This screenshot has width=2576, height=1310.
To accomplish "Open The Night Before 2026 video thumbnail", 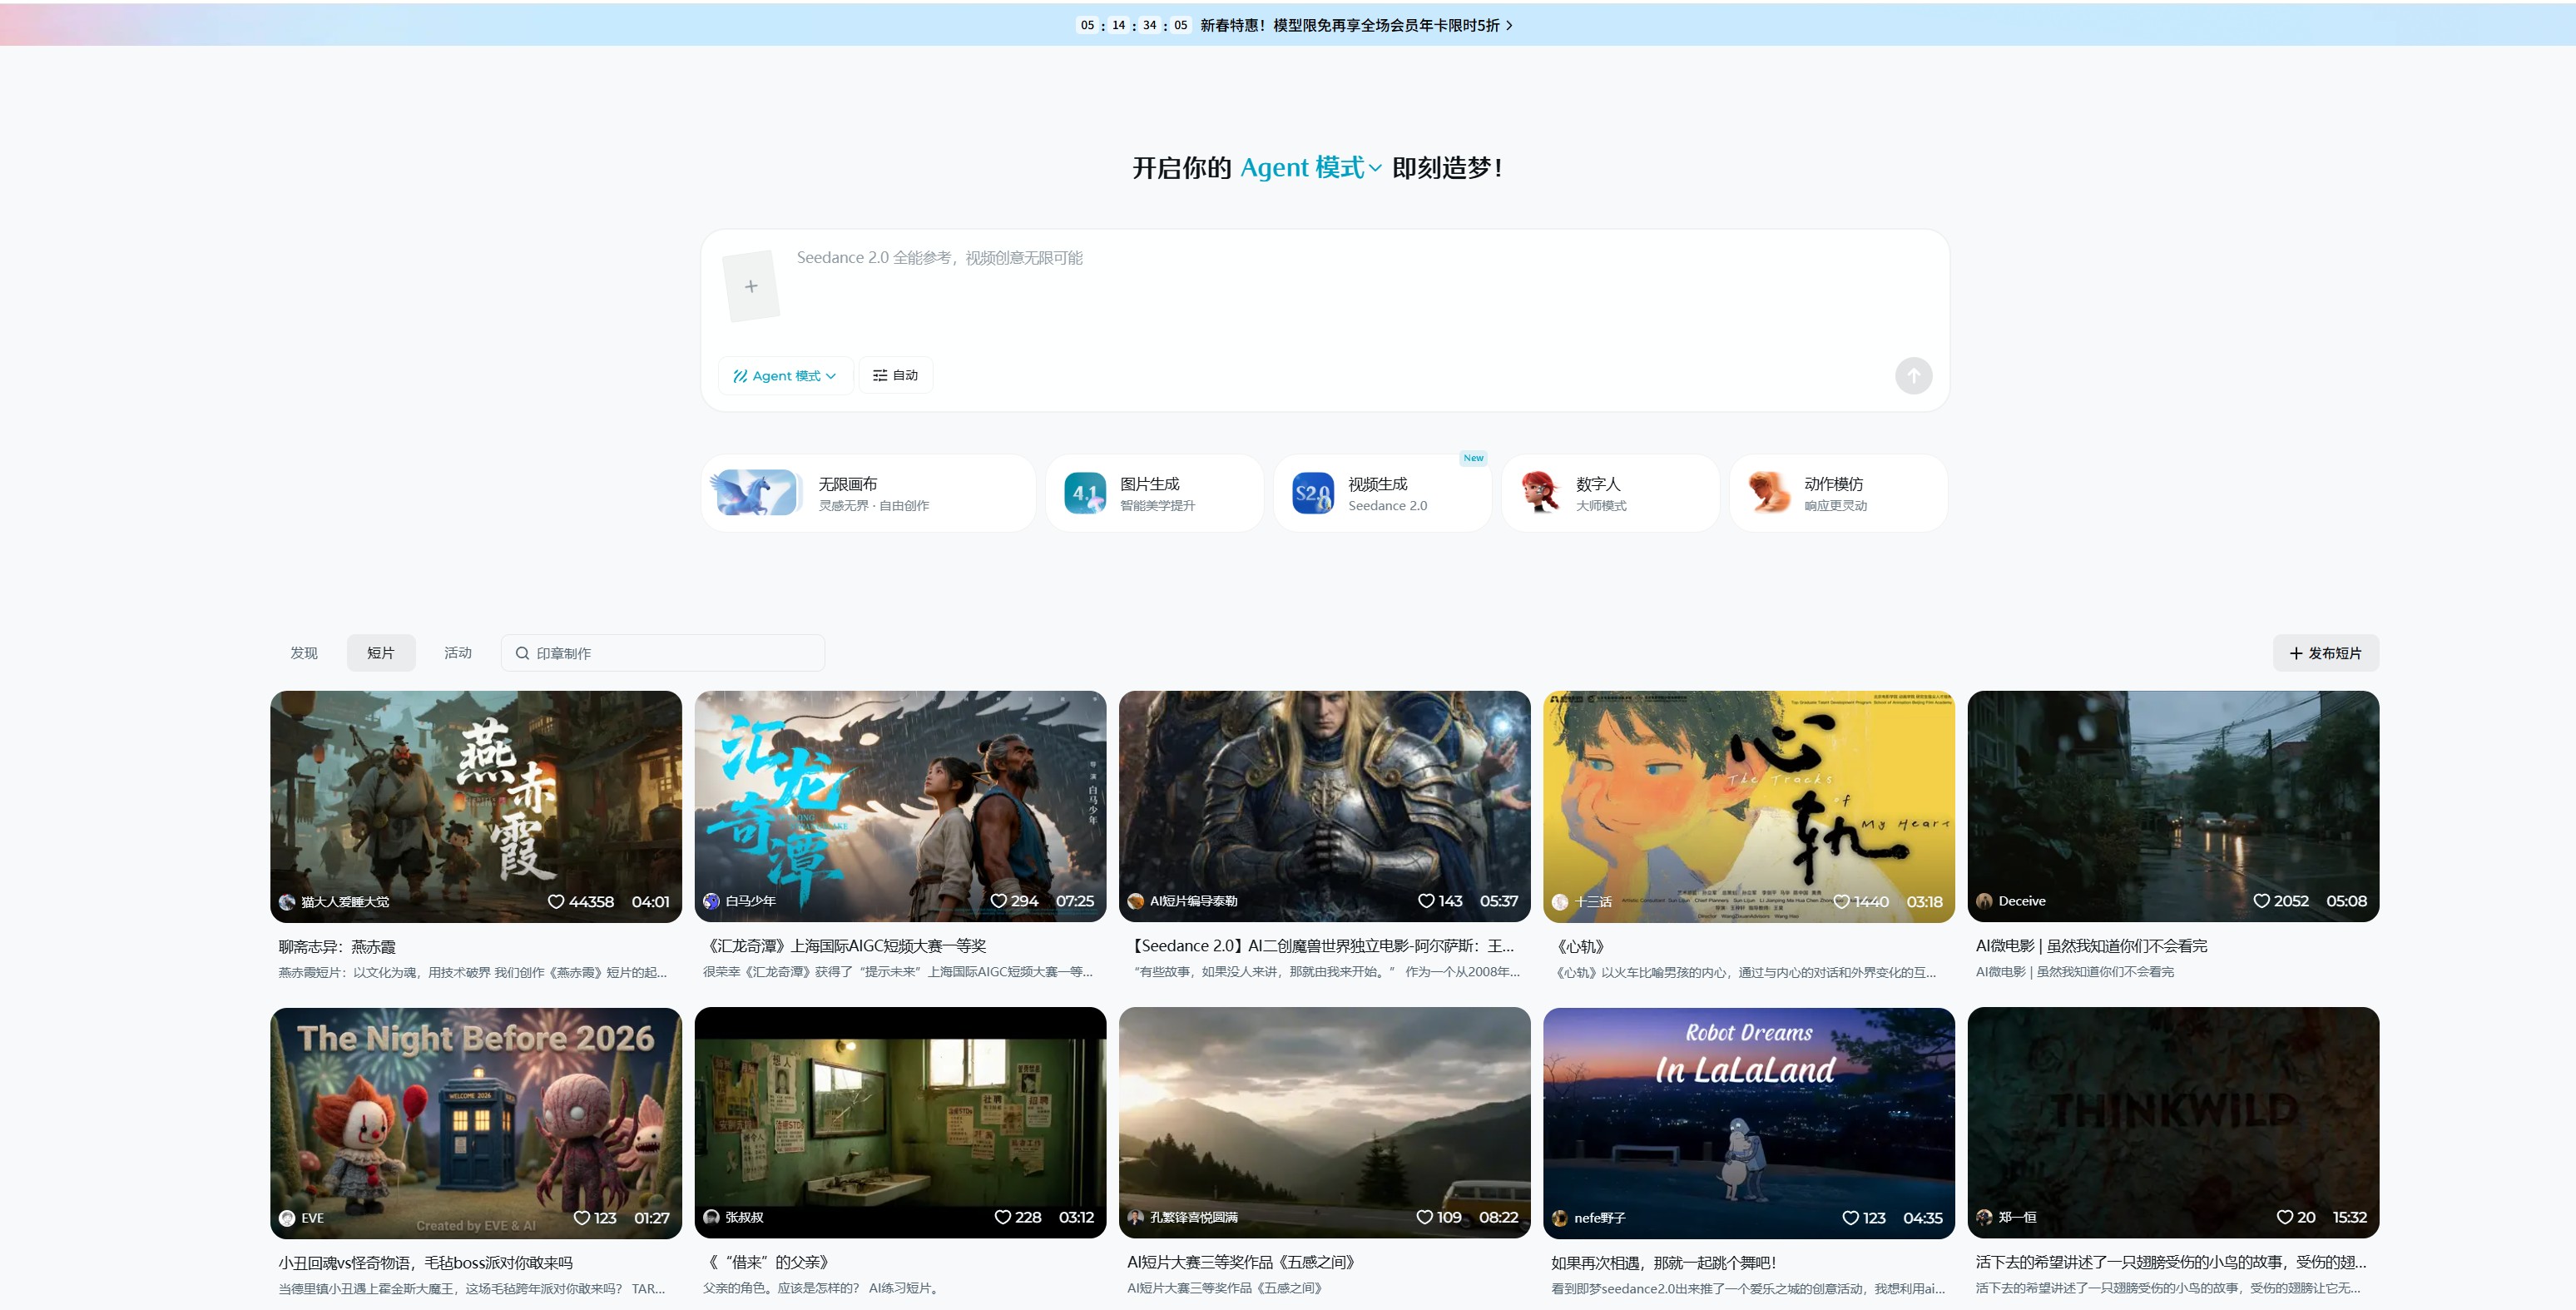I will coord(475,1110).
